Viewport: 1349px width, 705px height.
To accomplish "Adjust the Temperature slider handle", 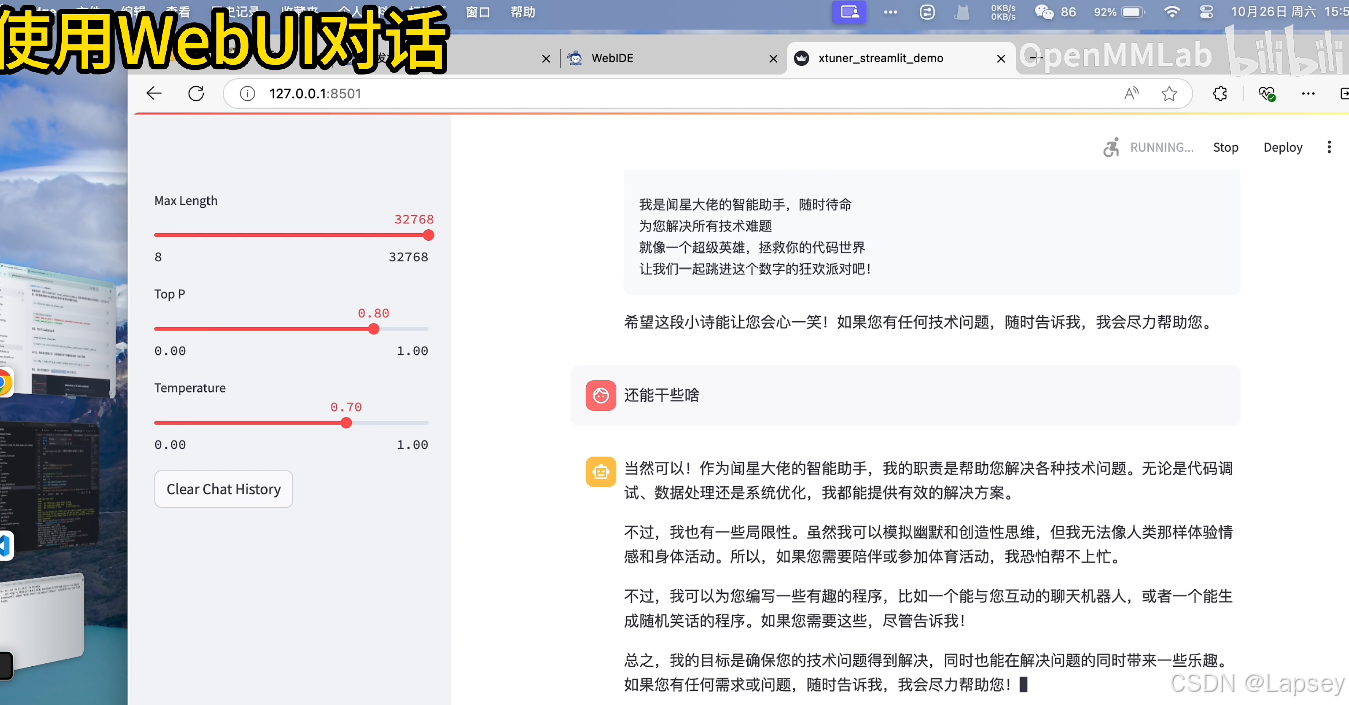I will [346, 422].
